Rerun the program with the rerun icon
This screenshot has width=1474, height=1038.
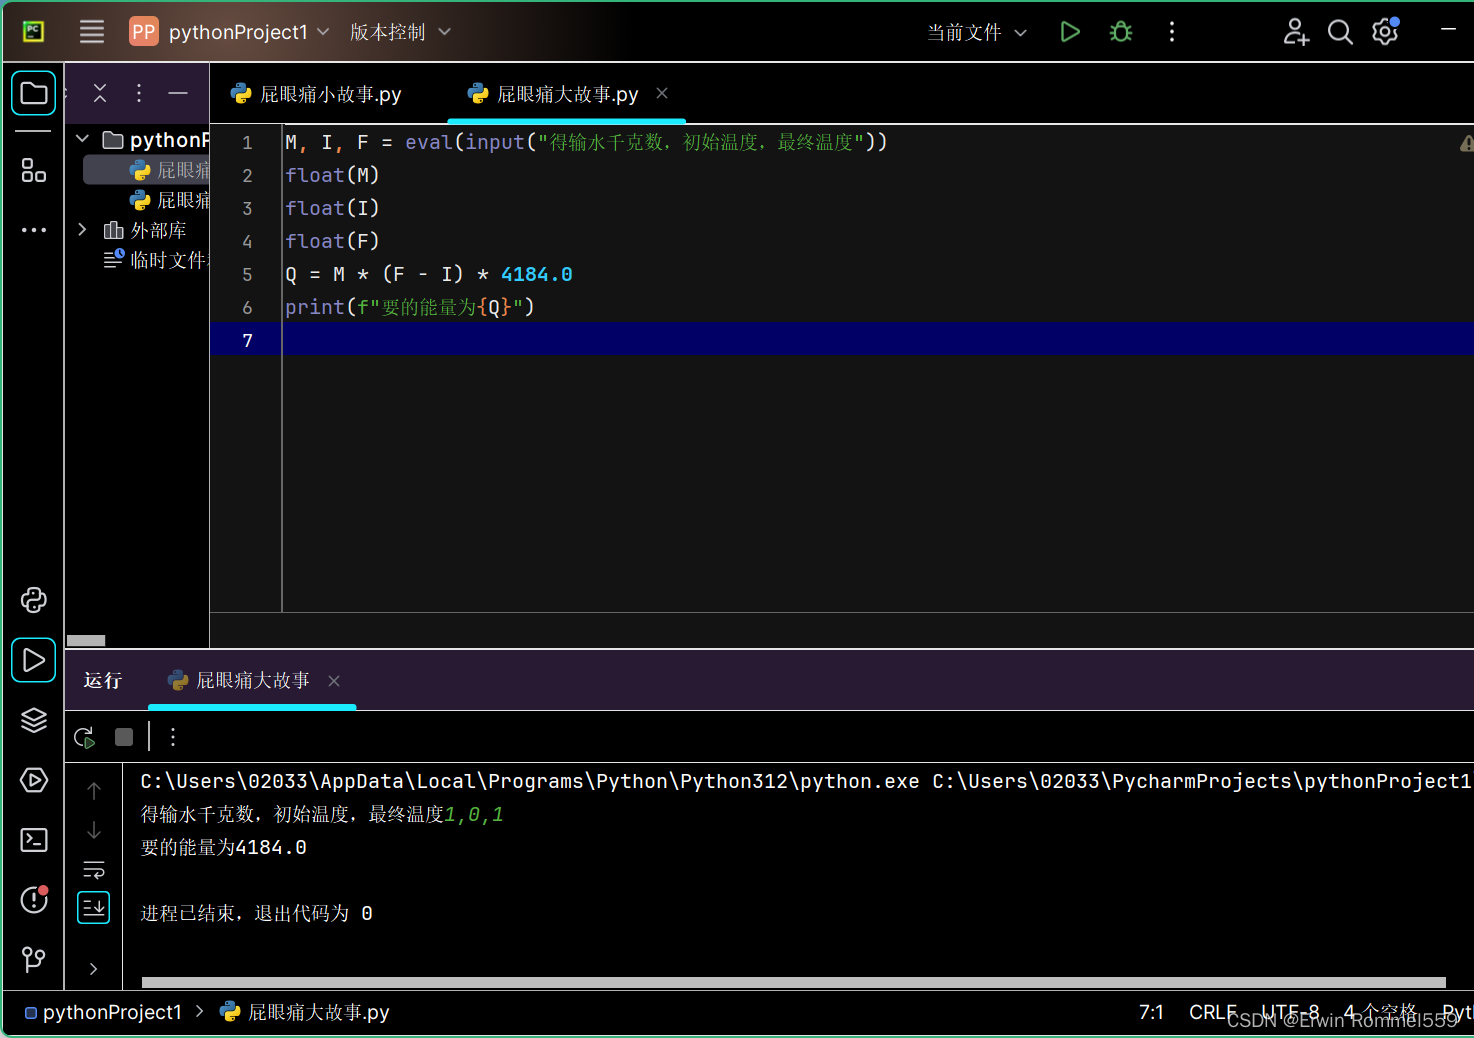(84, 737)
